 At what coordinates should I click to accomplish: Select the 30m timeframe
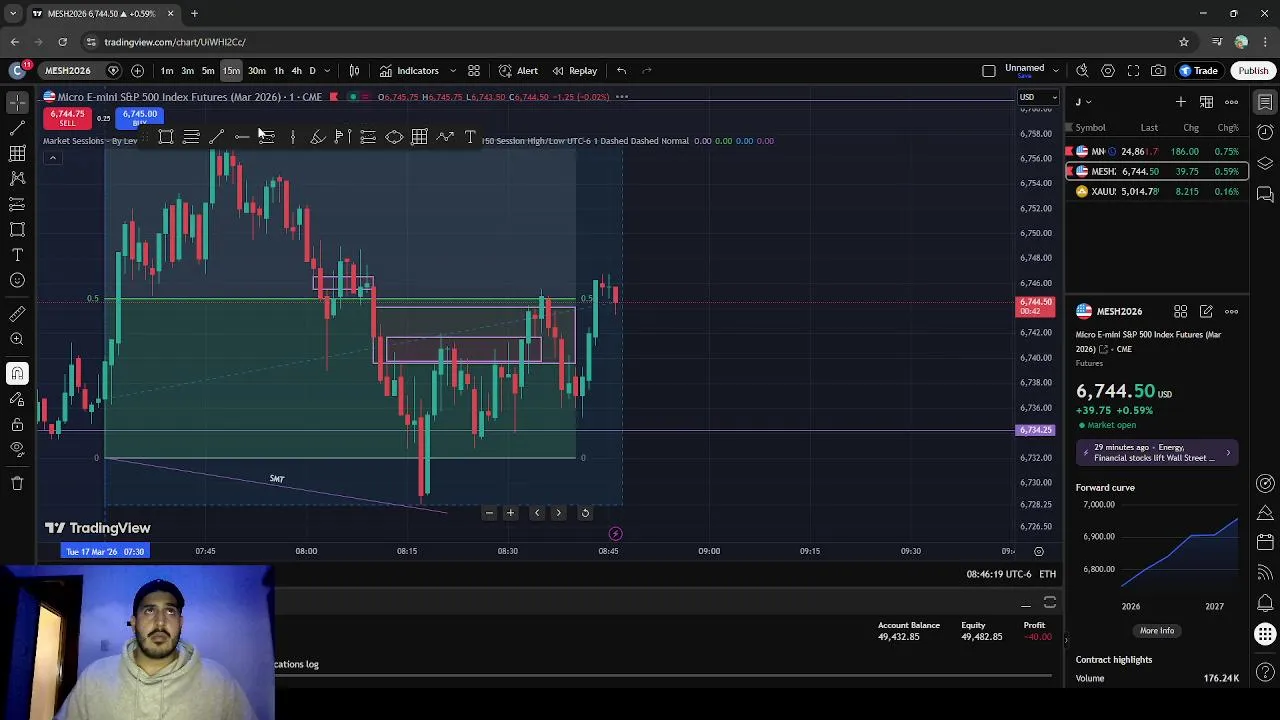257,71
